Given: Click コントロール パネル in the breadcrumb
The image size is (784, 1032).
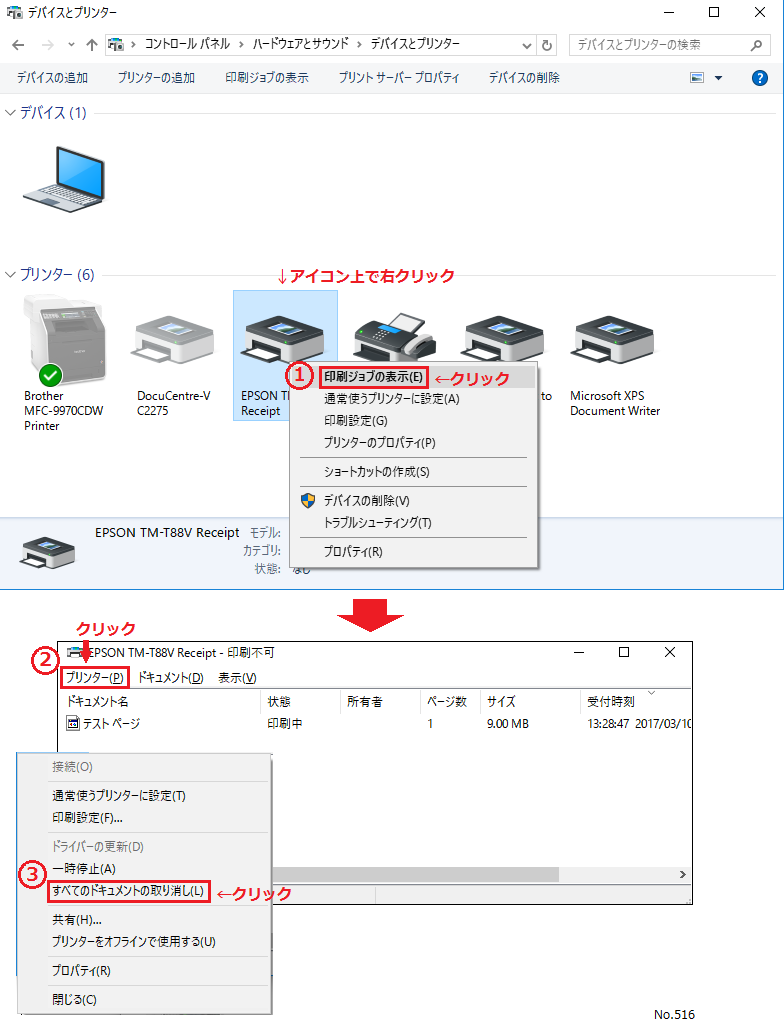Looking at the screenshot, I should 187,44.
